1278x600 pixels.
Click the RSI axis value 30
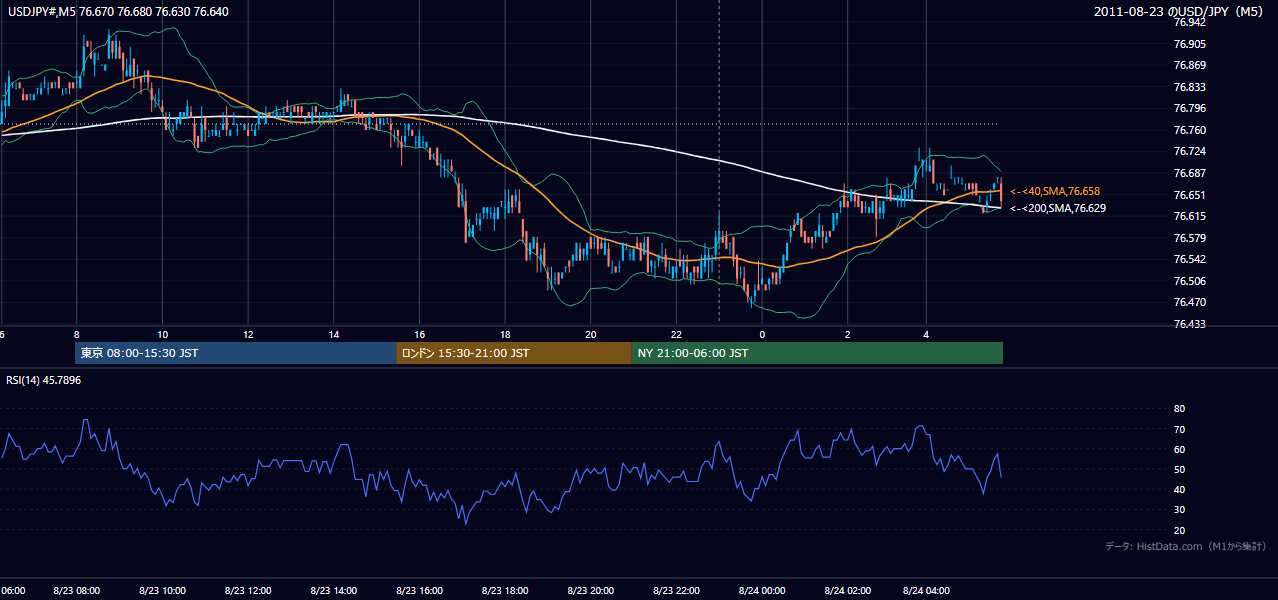click(x=1179, y=510)
